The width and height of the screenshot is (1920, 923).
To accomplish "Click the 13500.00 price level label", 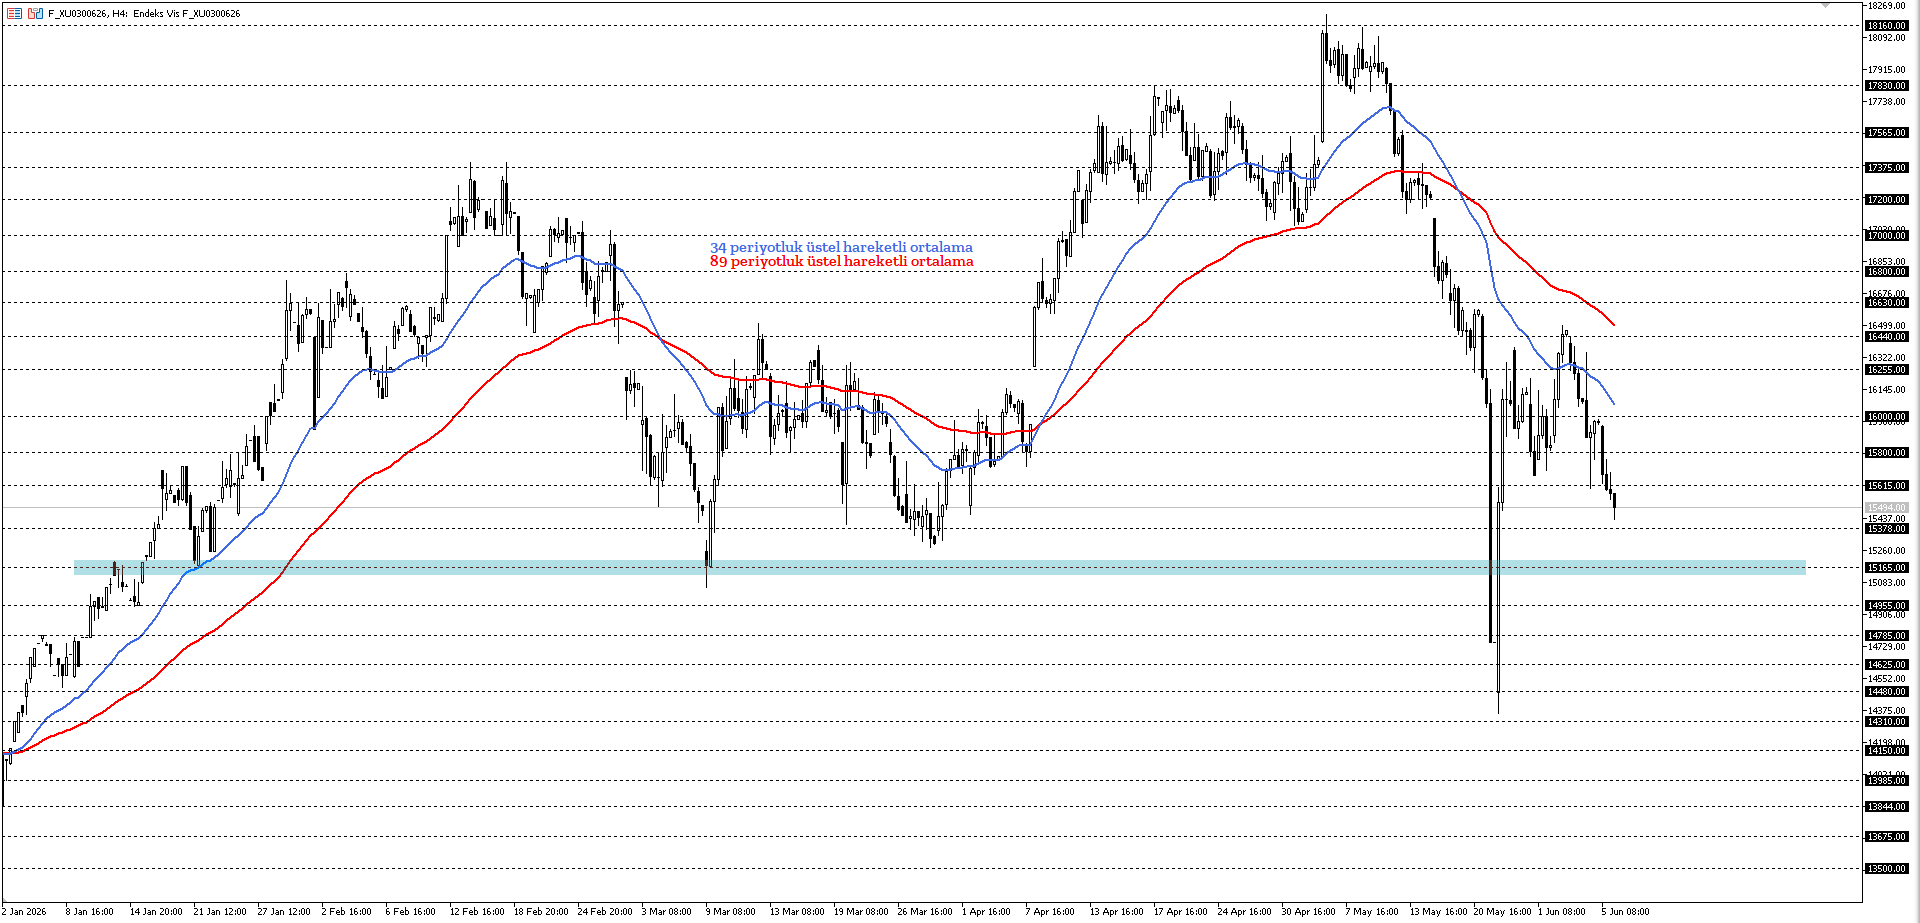I will pos(1887,869).
